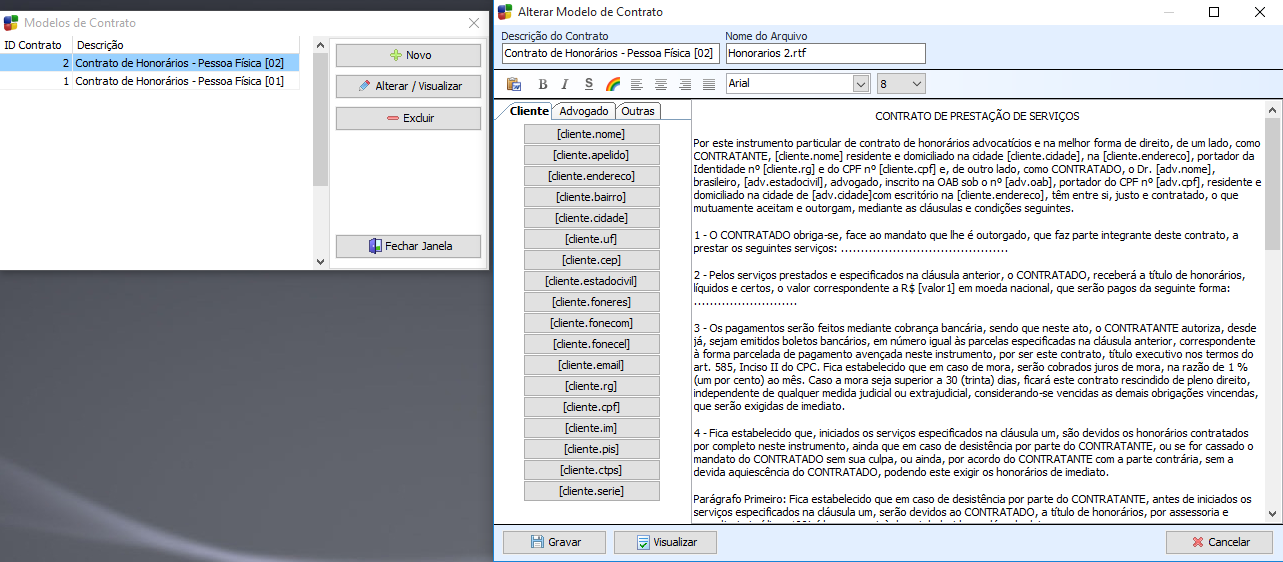Click the Fechar Janela button
This screenshot has height=562, width=1283.
pos(408,246)
